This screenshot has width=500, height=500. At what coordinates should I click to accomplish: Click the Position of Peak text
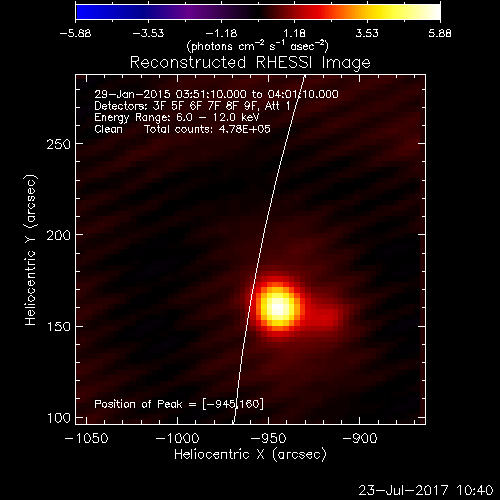coord(179,404)
